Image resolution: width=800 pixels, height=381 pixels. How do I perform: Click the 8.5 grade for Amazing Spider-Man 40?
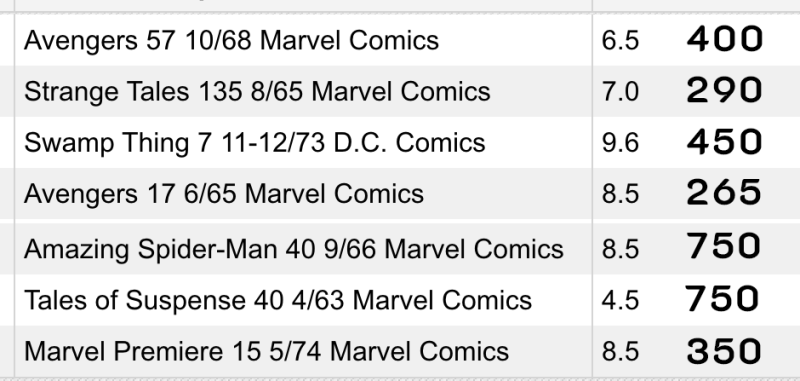click(x=620, y=249)
